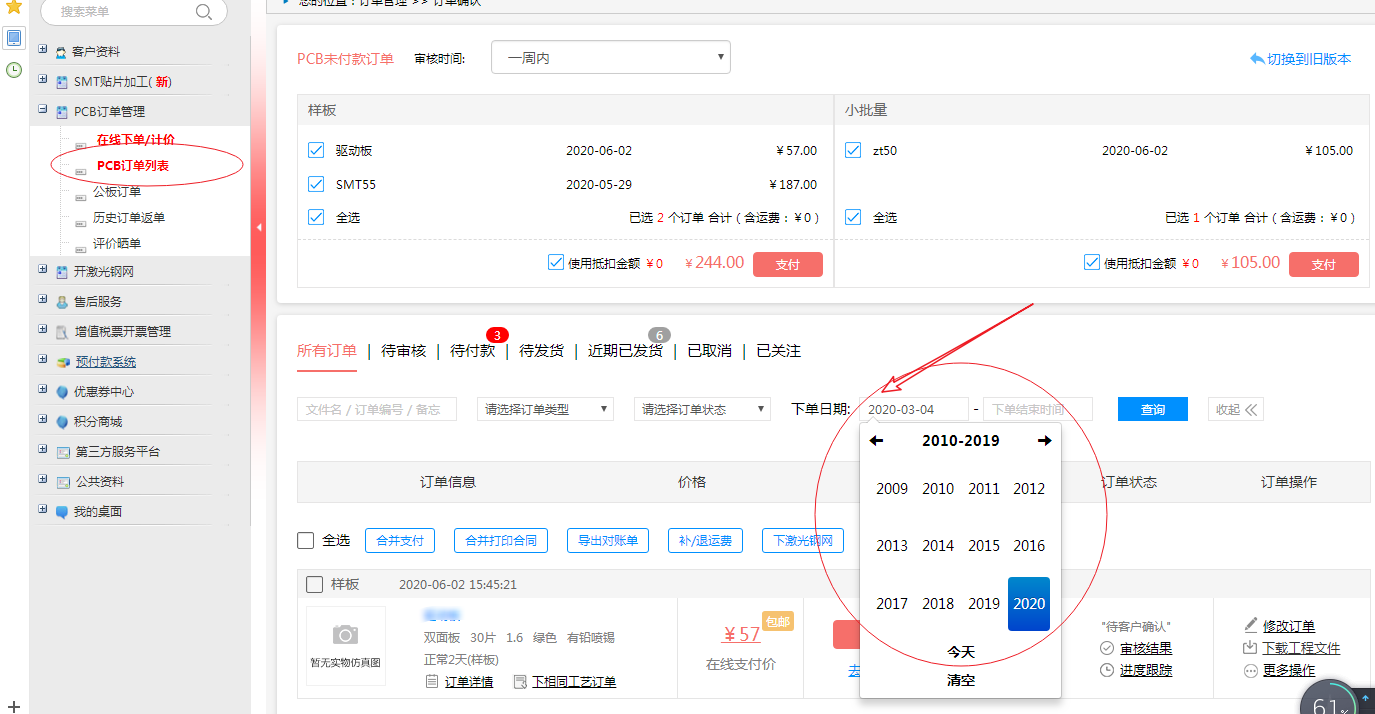Switch to the 待付款 tab

coord(472,351)
